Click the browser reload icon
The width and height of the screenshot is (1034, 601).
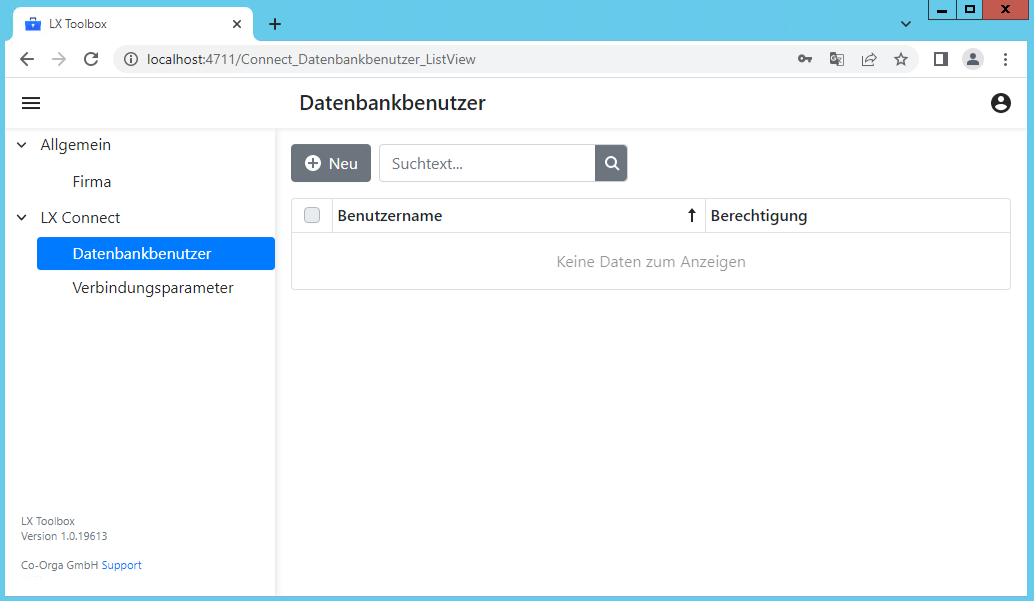[91, 59]
